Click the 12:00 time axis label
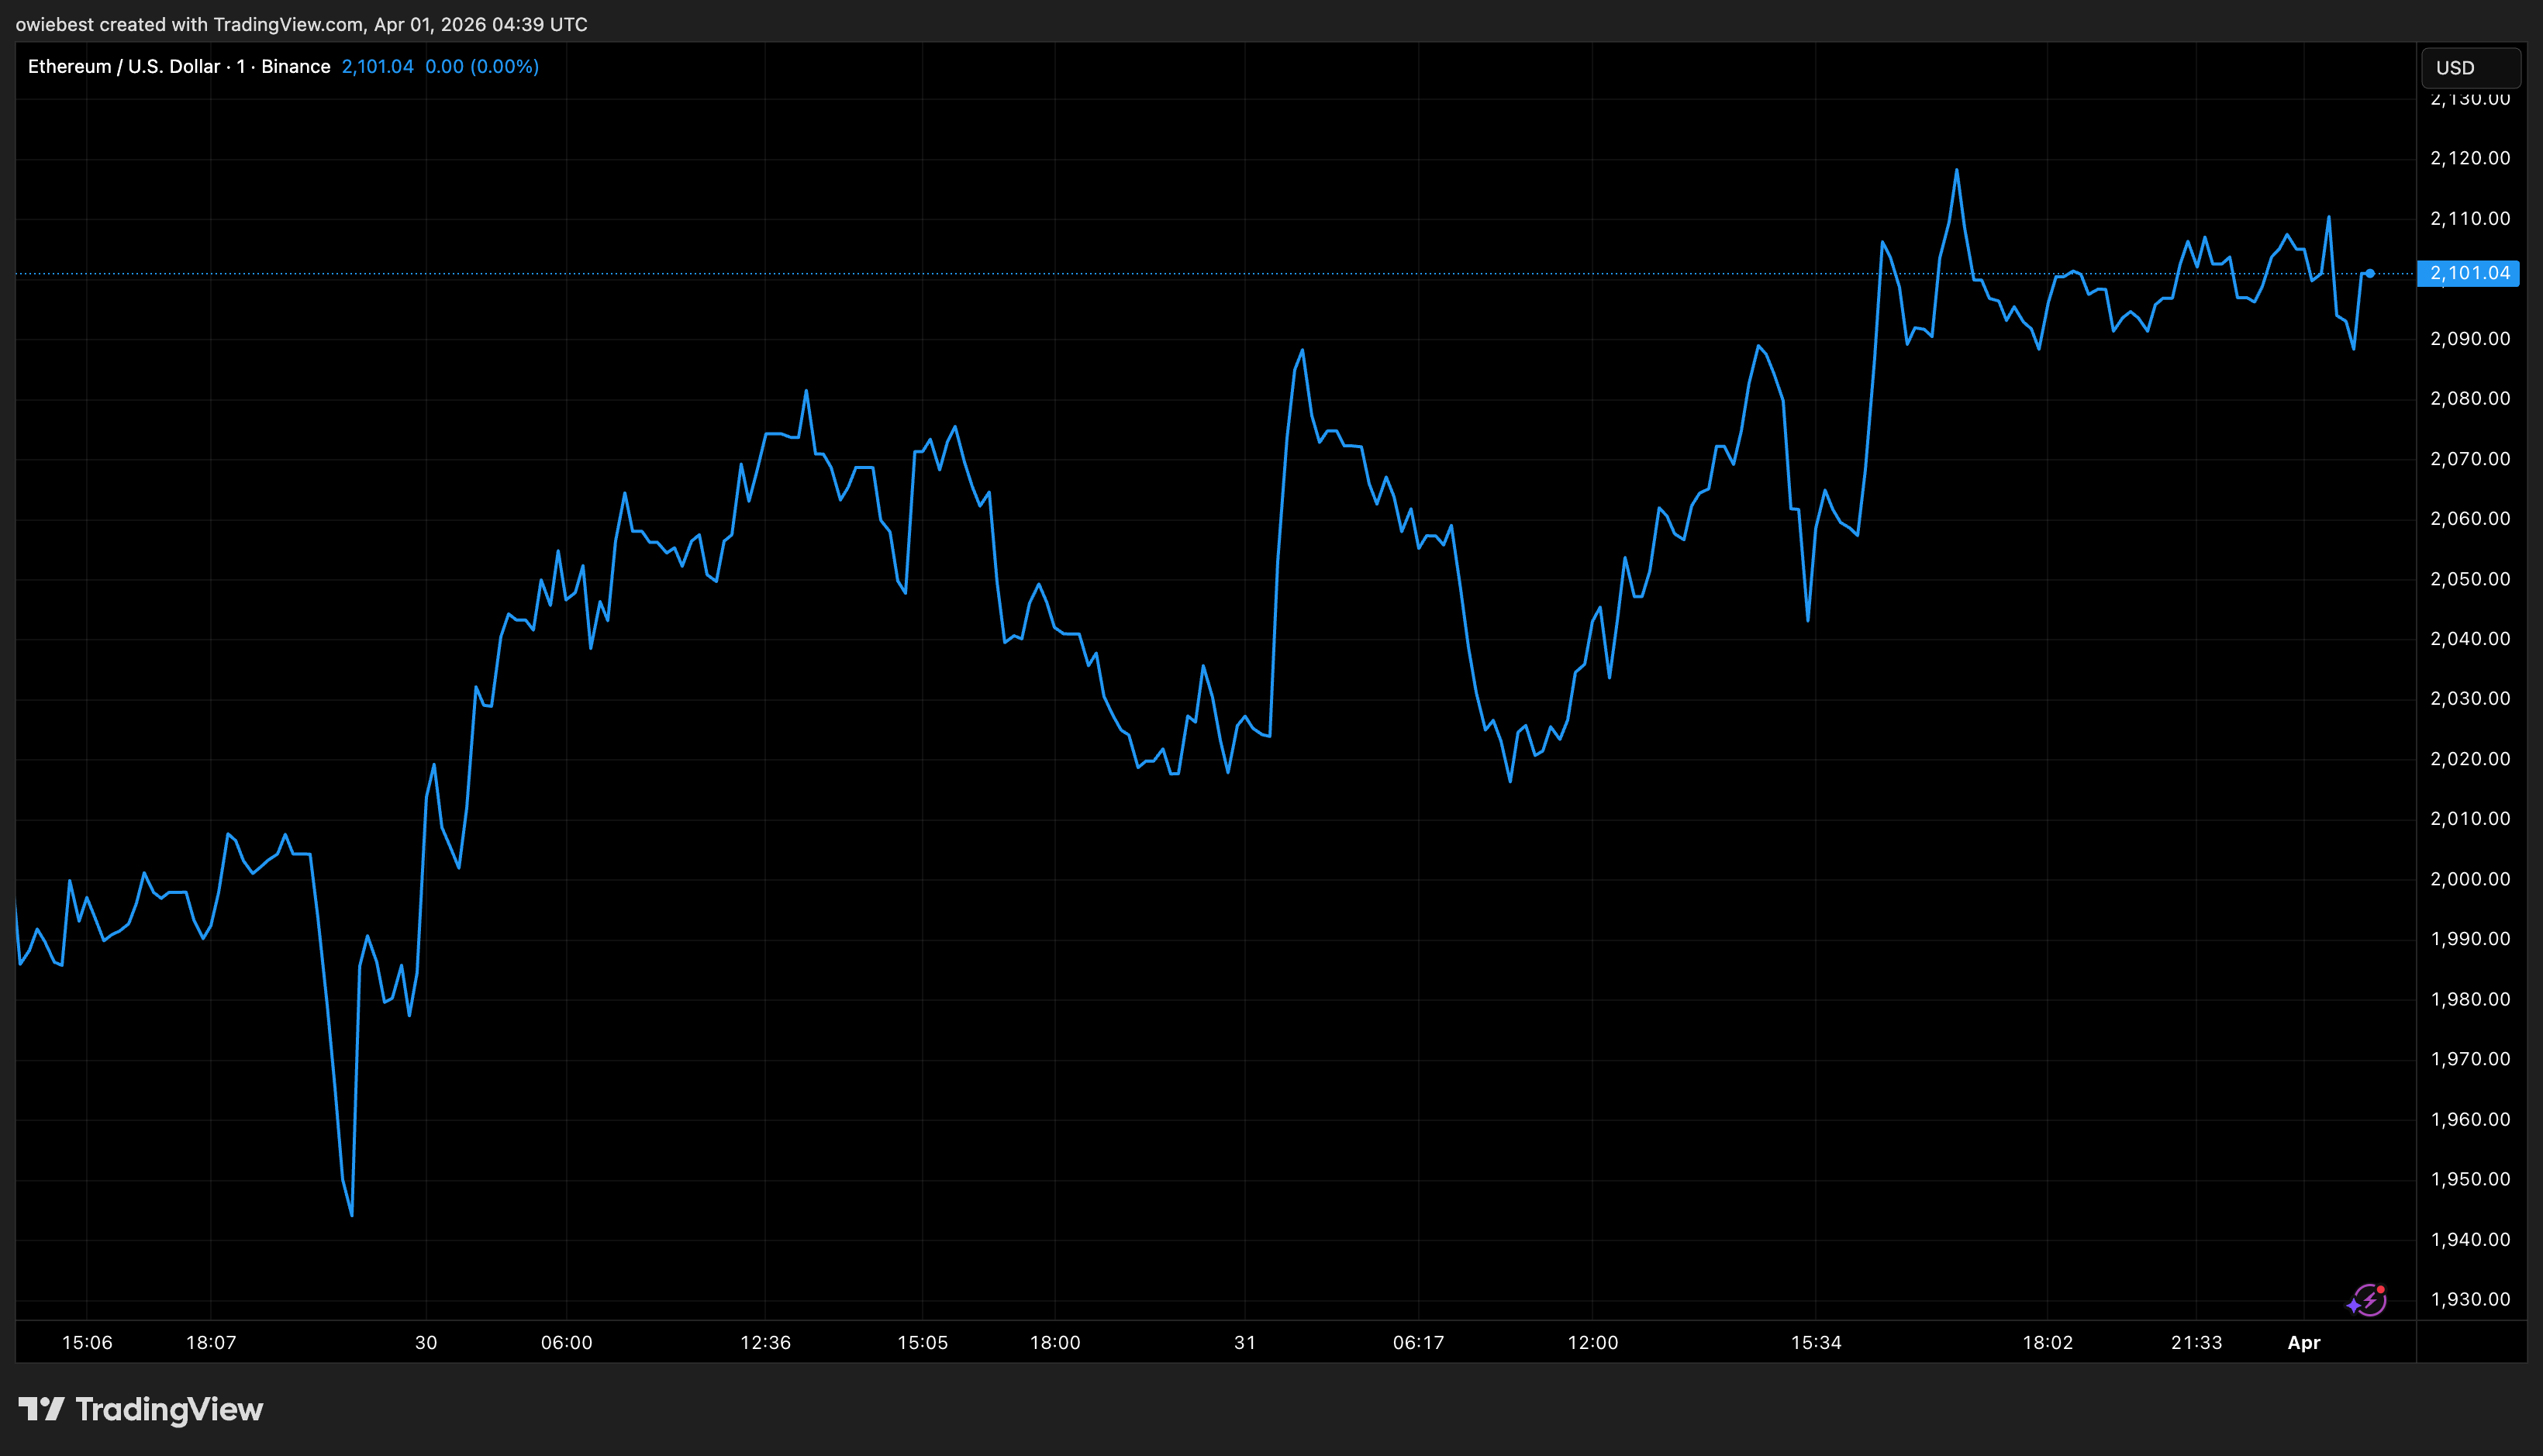 [x=1592, y=1342]
